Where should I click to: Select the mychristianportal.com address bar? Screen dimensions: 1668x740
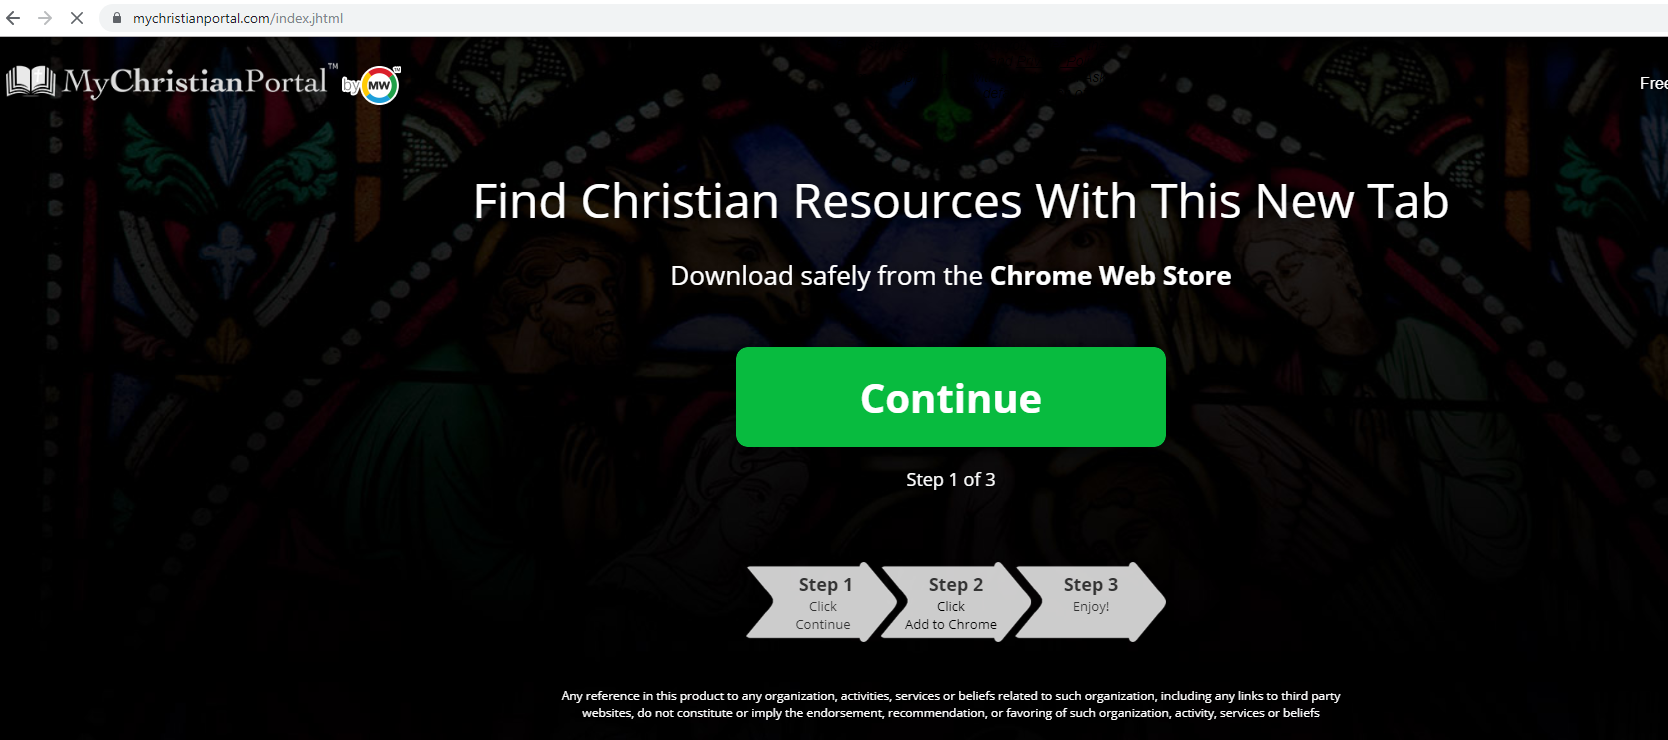tap(880, 18)
